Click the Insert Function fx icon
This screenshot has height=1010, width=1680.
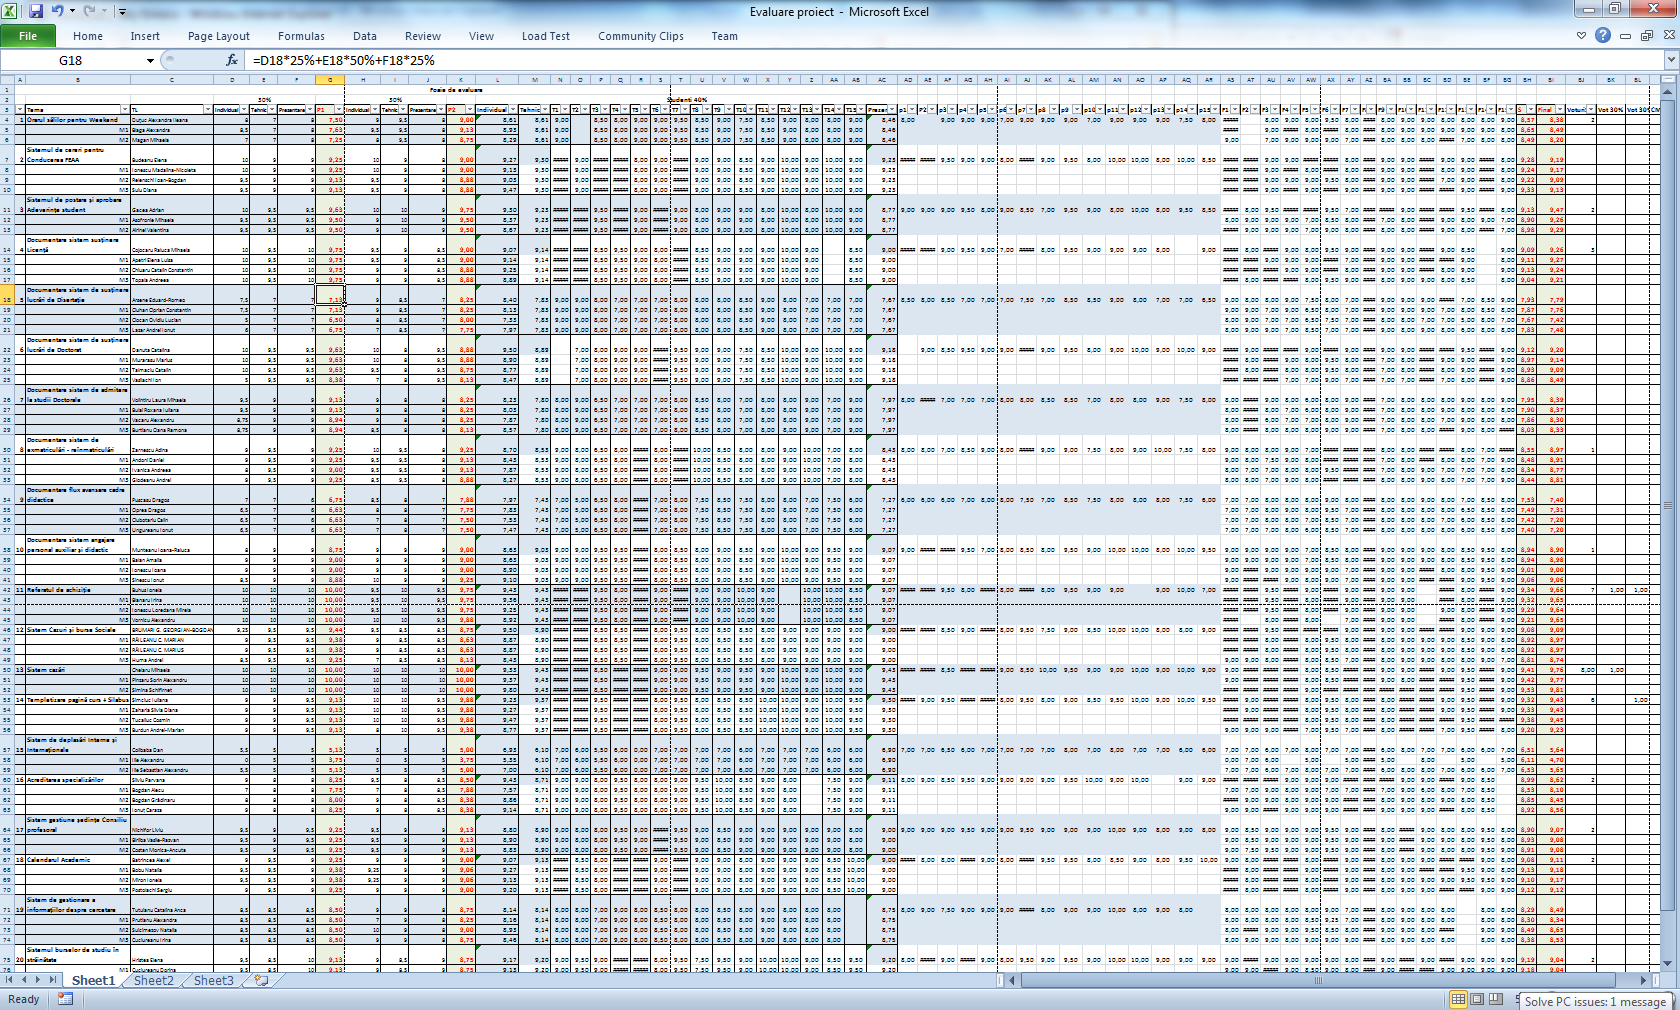click(231, 60)
